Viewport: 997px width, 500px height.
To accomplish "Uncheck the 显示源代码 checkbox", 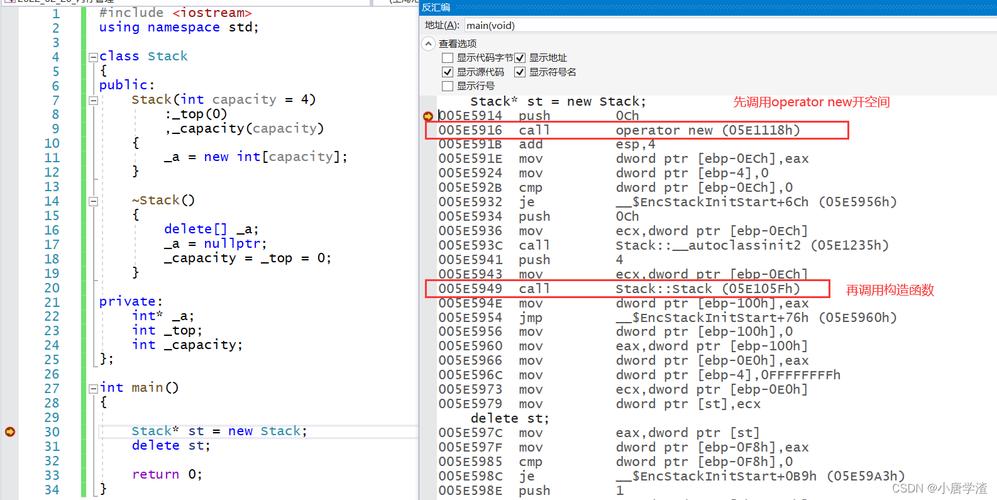I will coord(448,72).
